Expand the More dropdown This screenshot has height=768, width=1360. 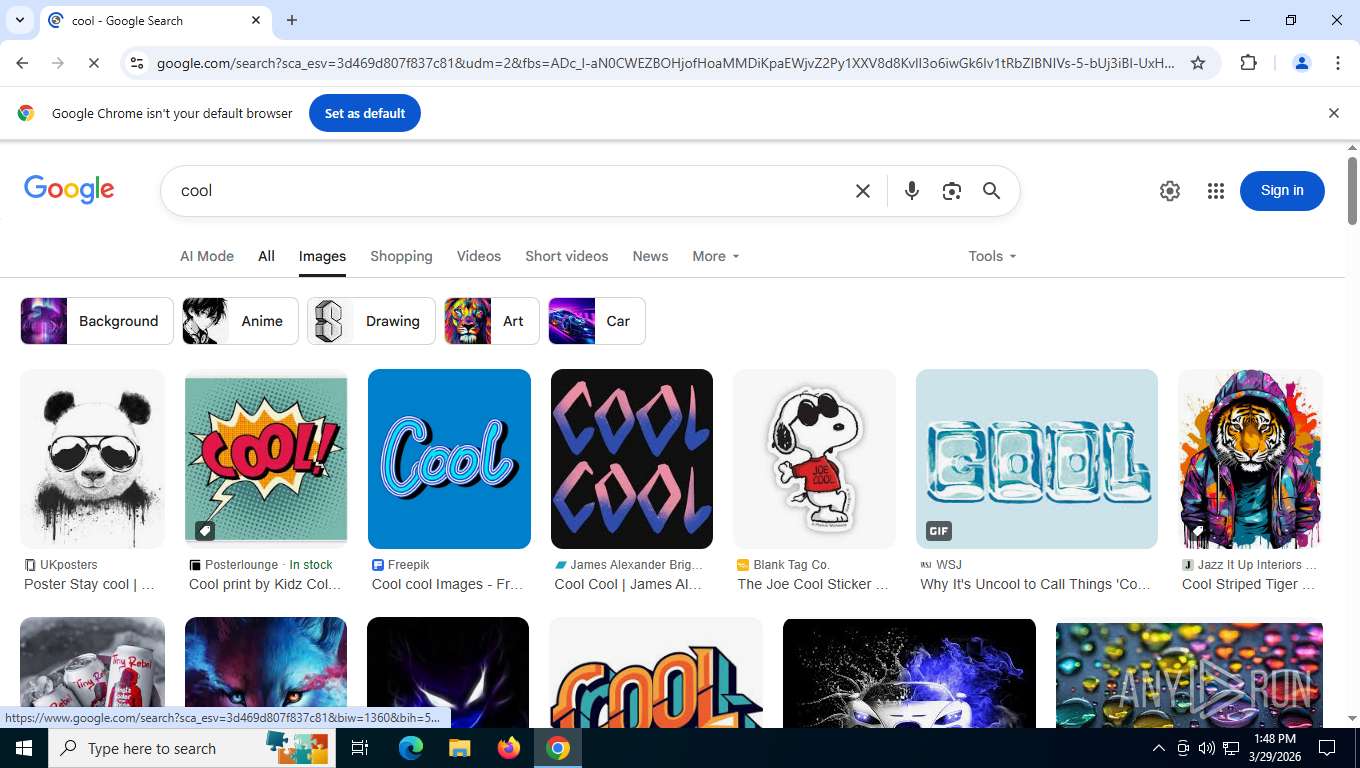[x=716, y=256]
